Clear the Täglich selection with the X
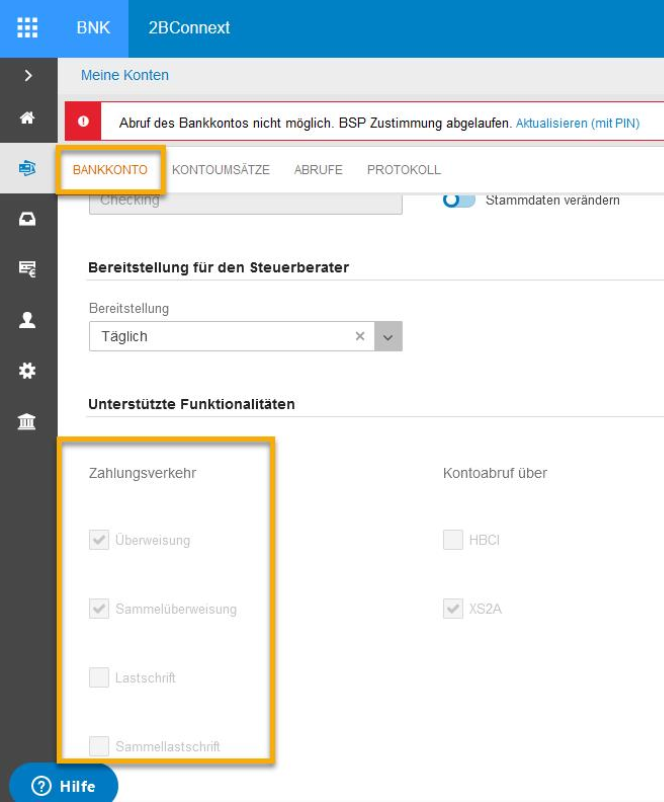664x802 pixels. click(360, 336)
